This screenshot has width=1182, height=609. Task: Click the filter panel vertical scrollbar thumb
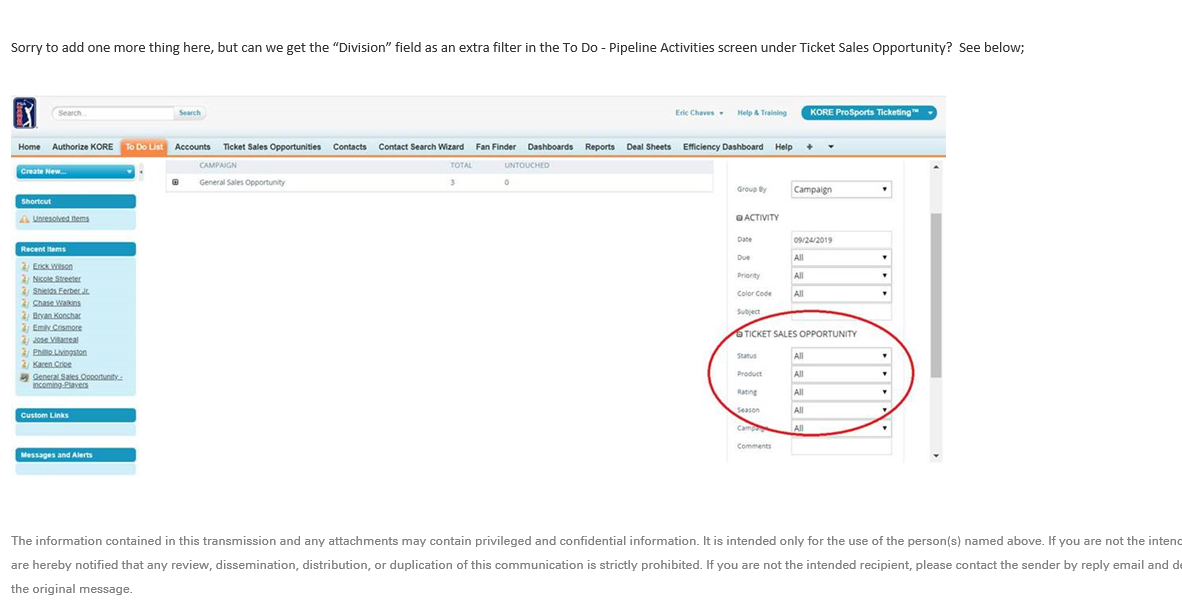coord(935,295)
